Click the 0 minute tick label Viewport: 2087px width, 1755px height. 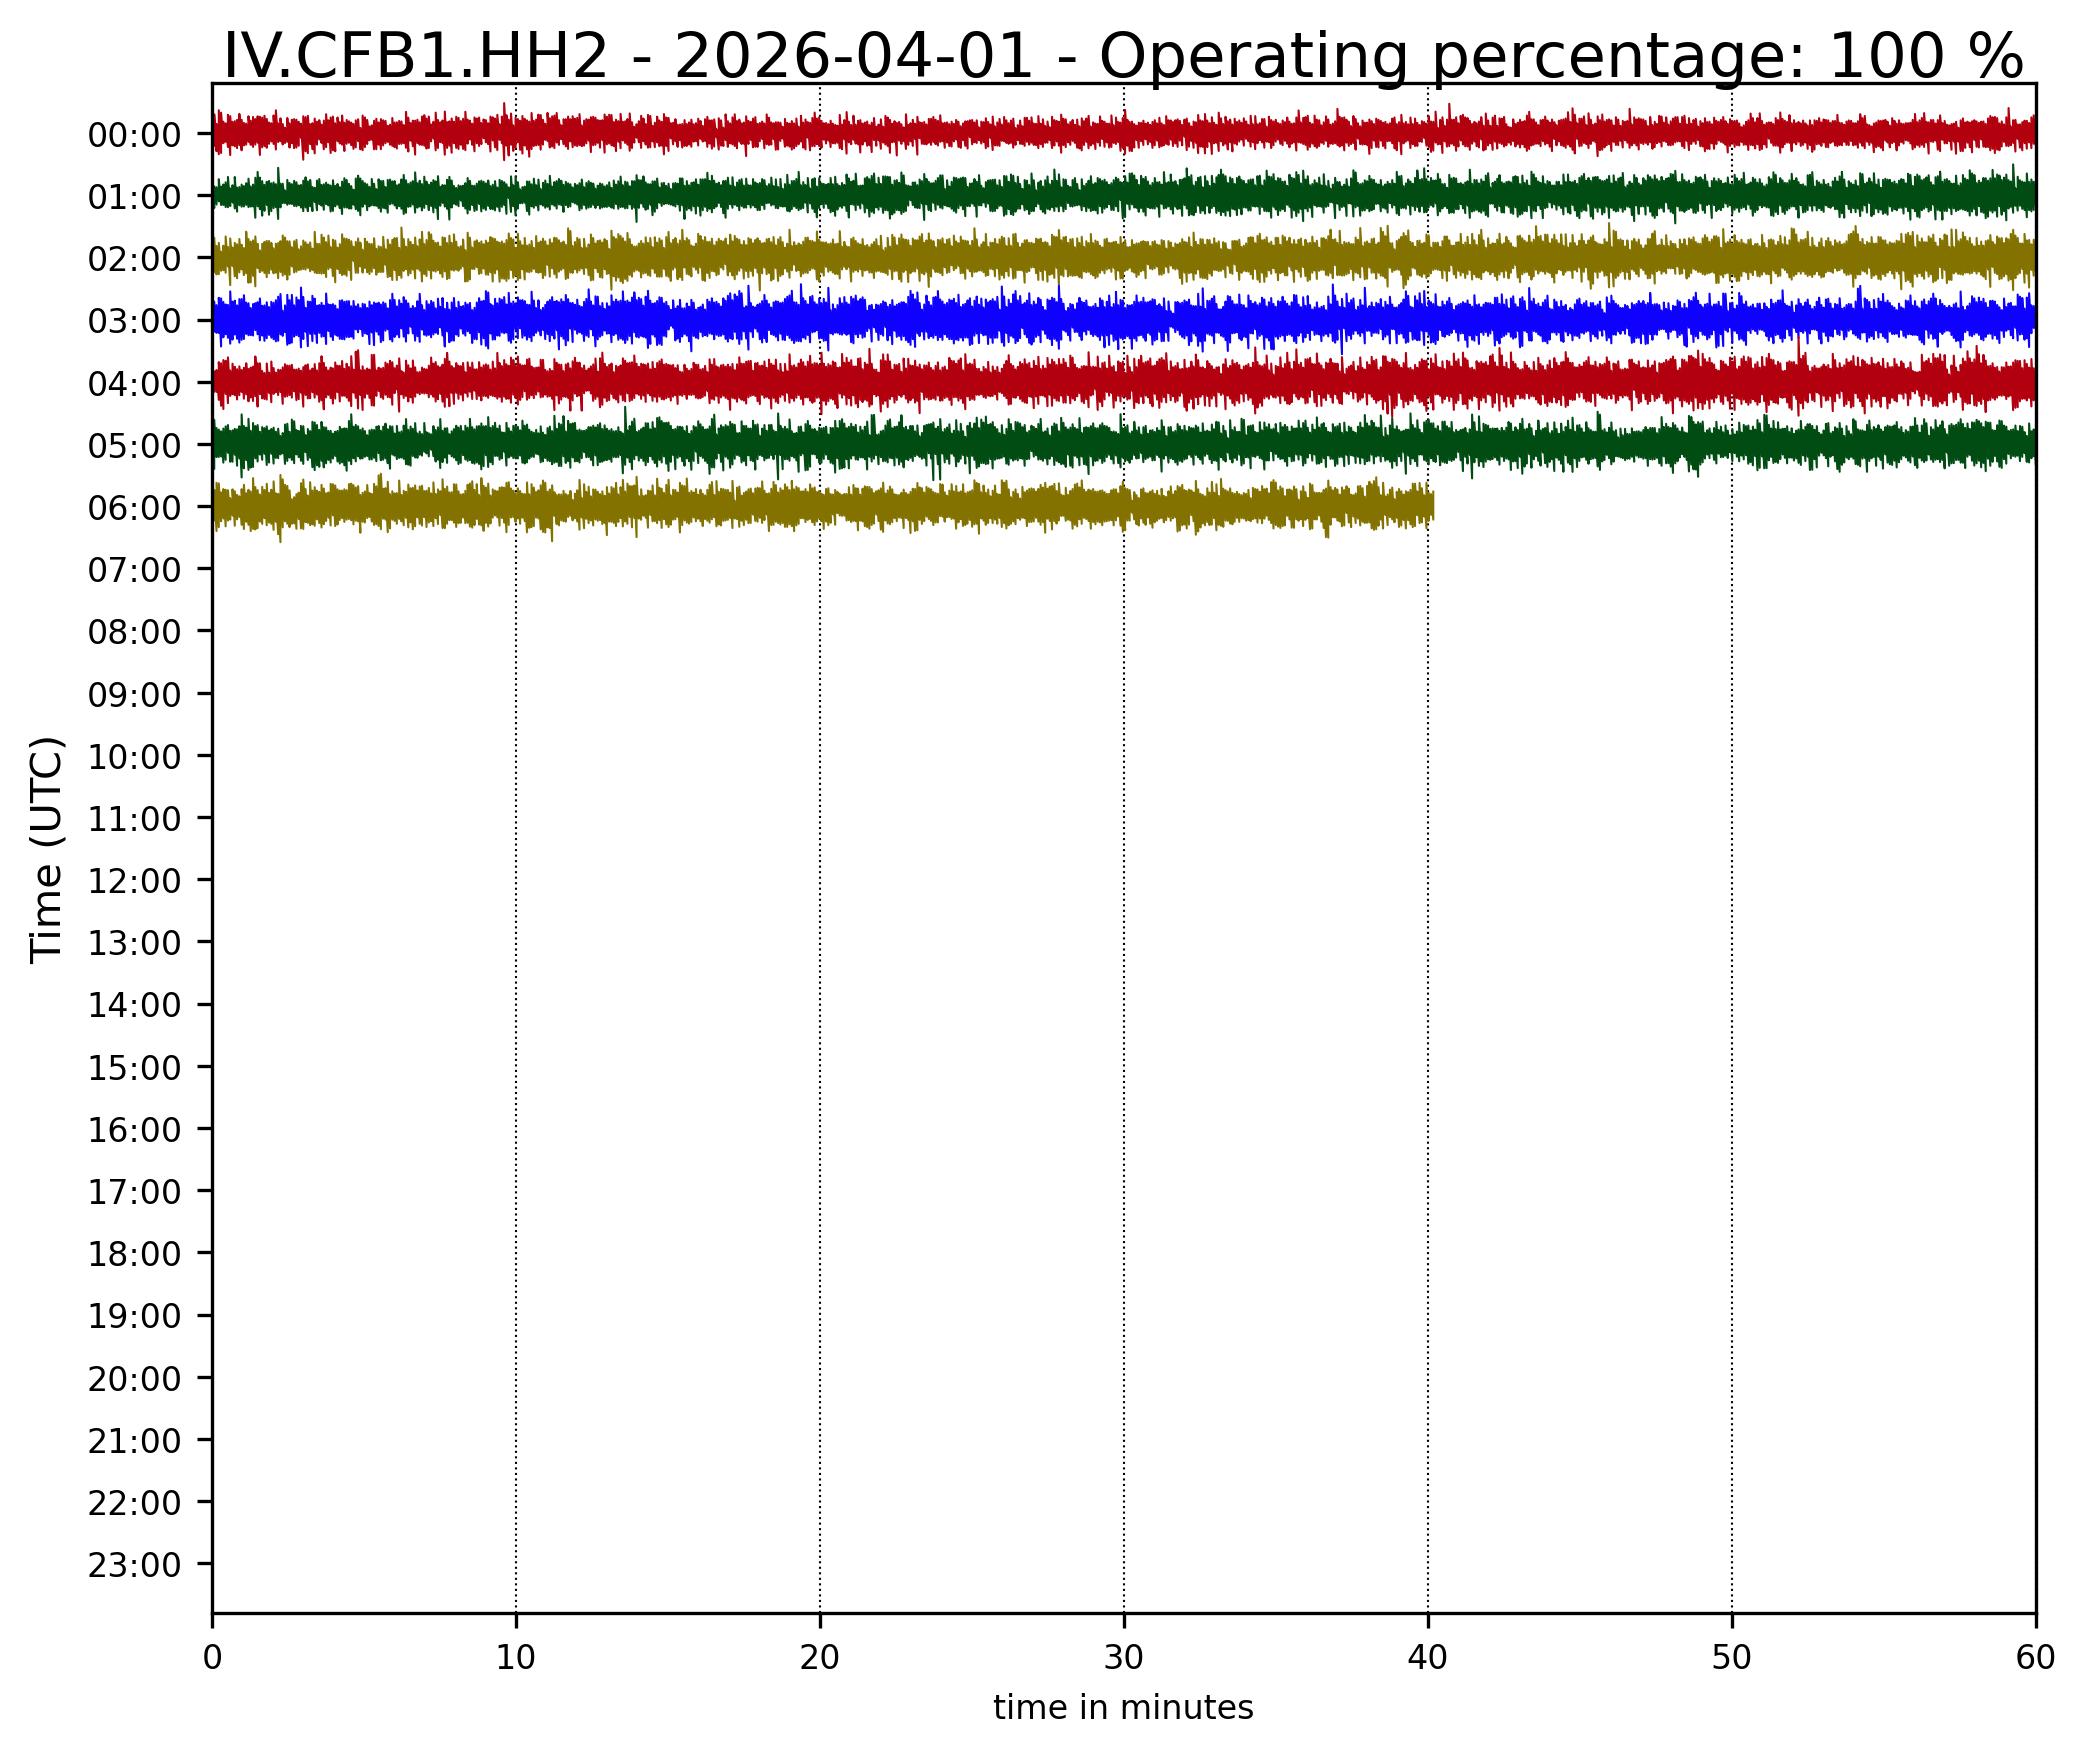[212, 1659]
